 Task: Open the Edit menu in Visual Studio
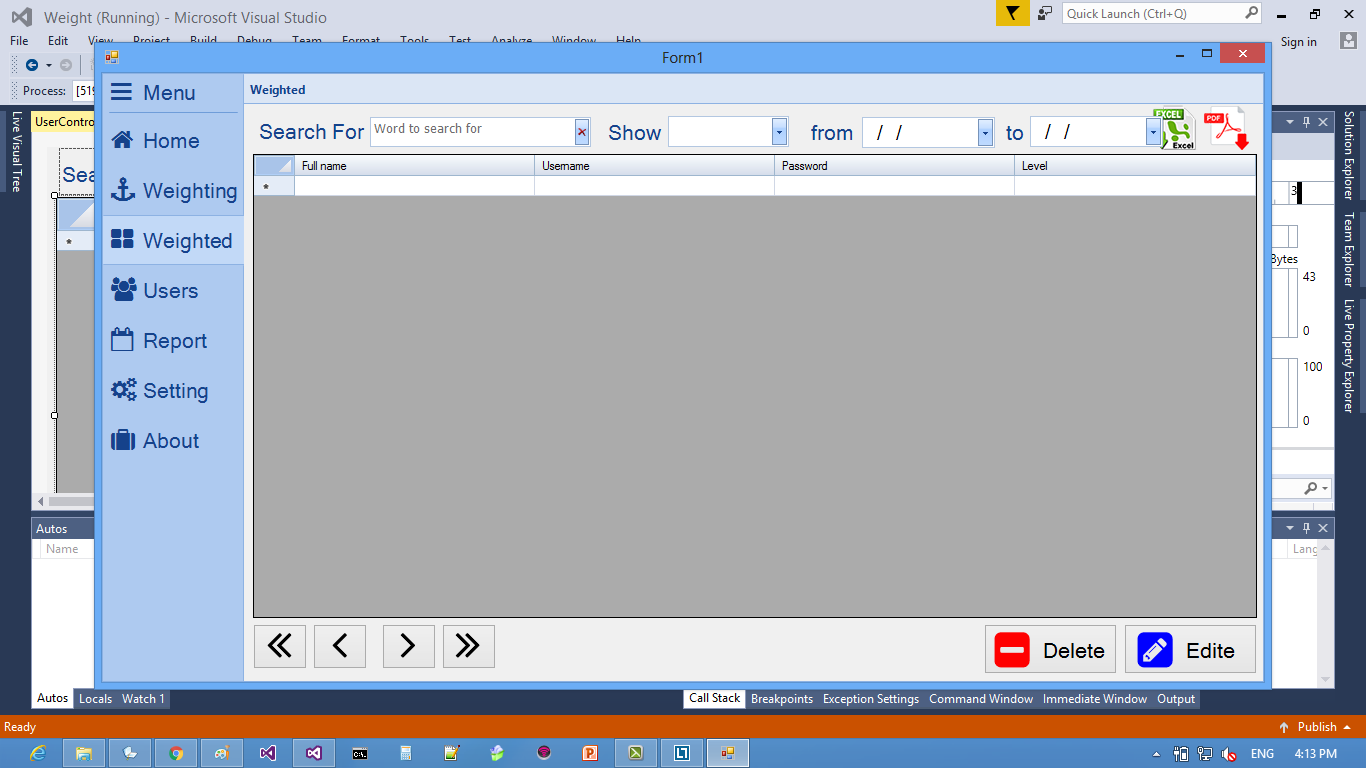click(58, 41)
